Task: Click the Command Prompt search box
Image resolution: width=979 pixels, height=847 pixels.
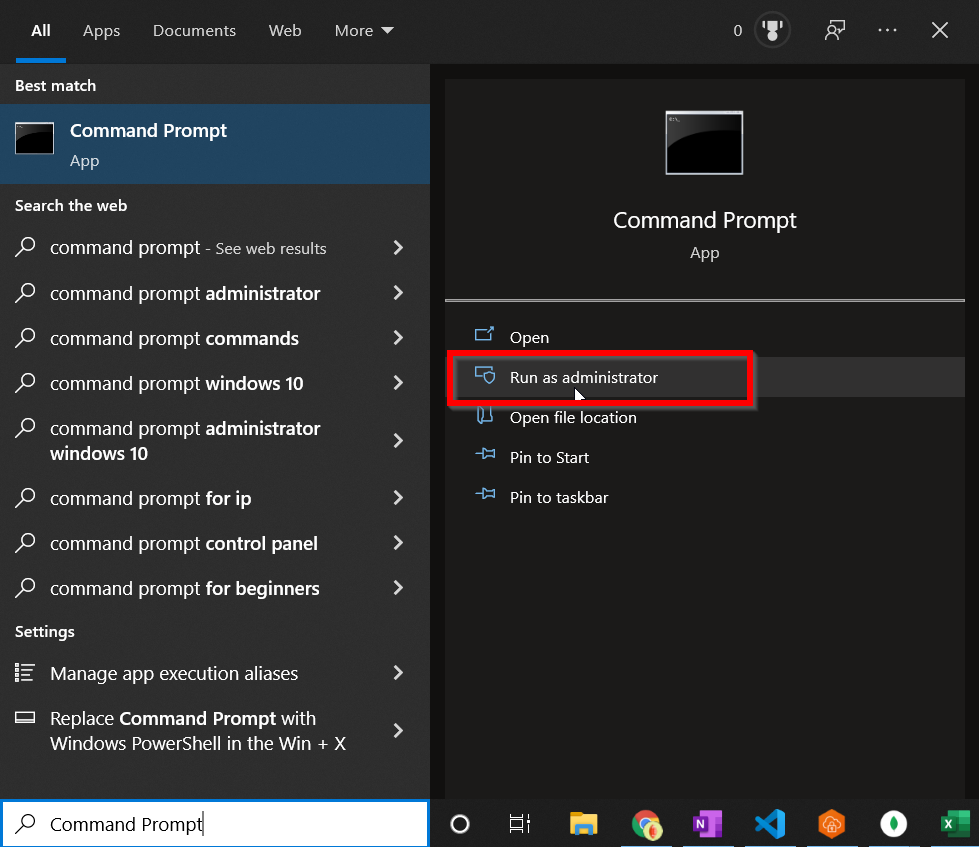Action: click(215, 824)
